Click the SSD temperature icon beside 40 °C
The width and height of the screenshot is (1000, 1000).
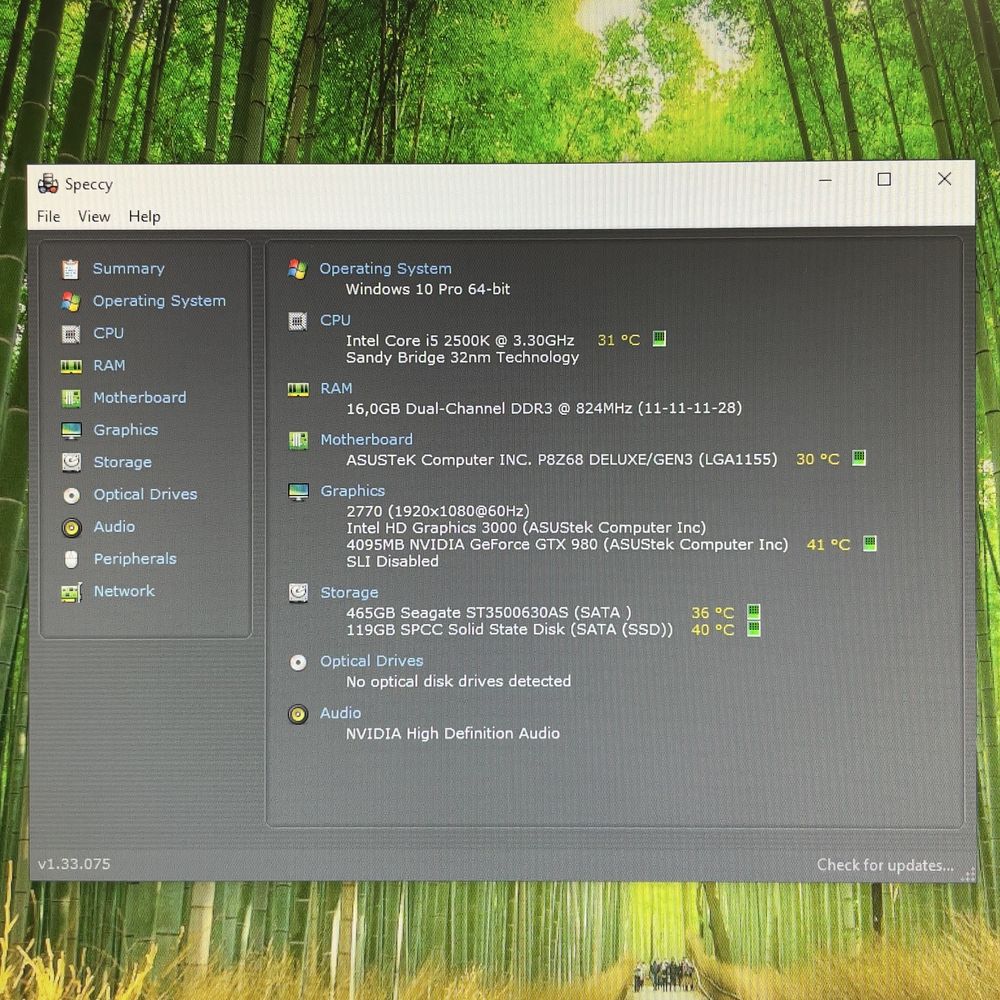pyautogui.click(x=753, y=629)
